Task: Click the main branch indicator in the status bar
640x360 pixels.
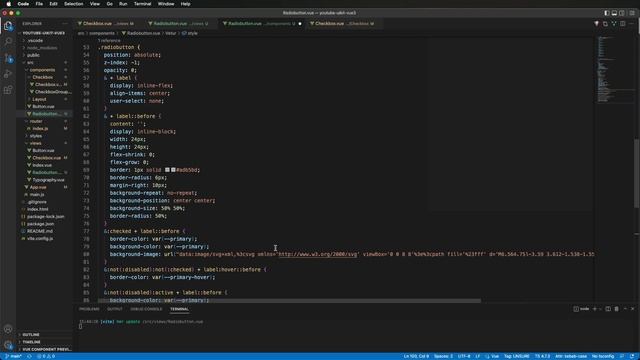Action: [x=13, y=356]
